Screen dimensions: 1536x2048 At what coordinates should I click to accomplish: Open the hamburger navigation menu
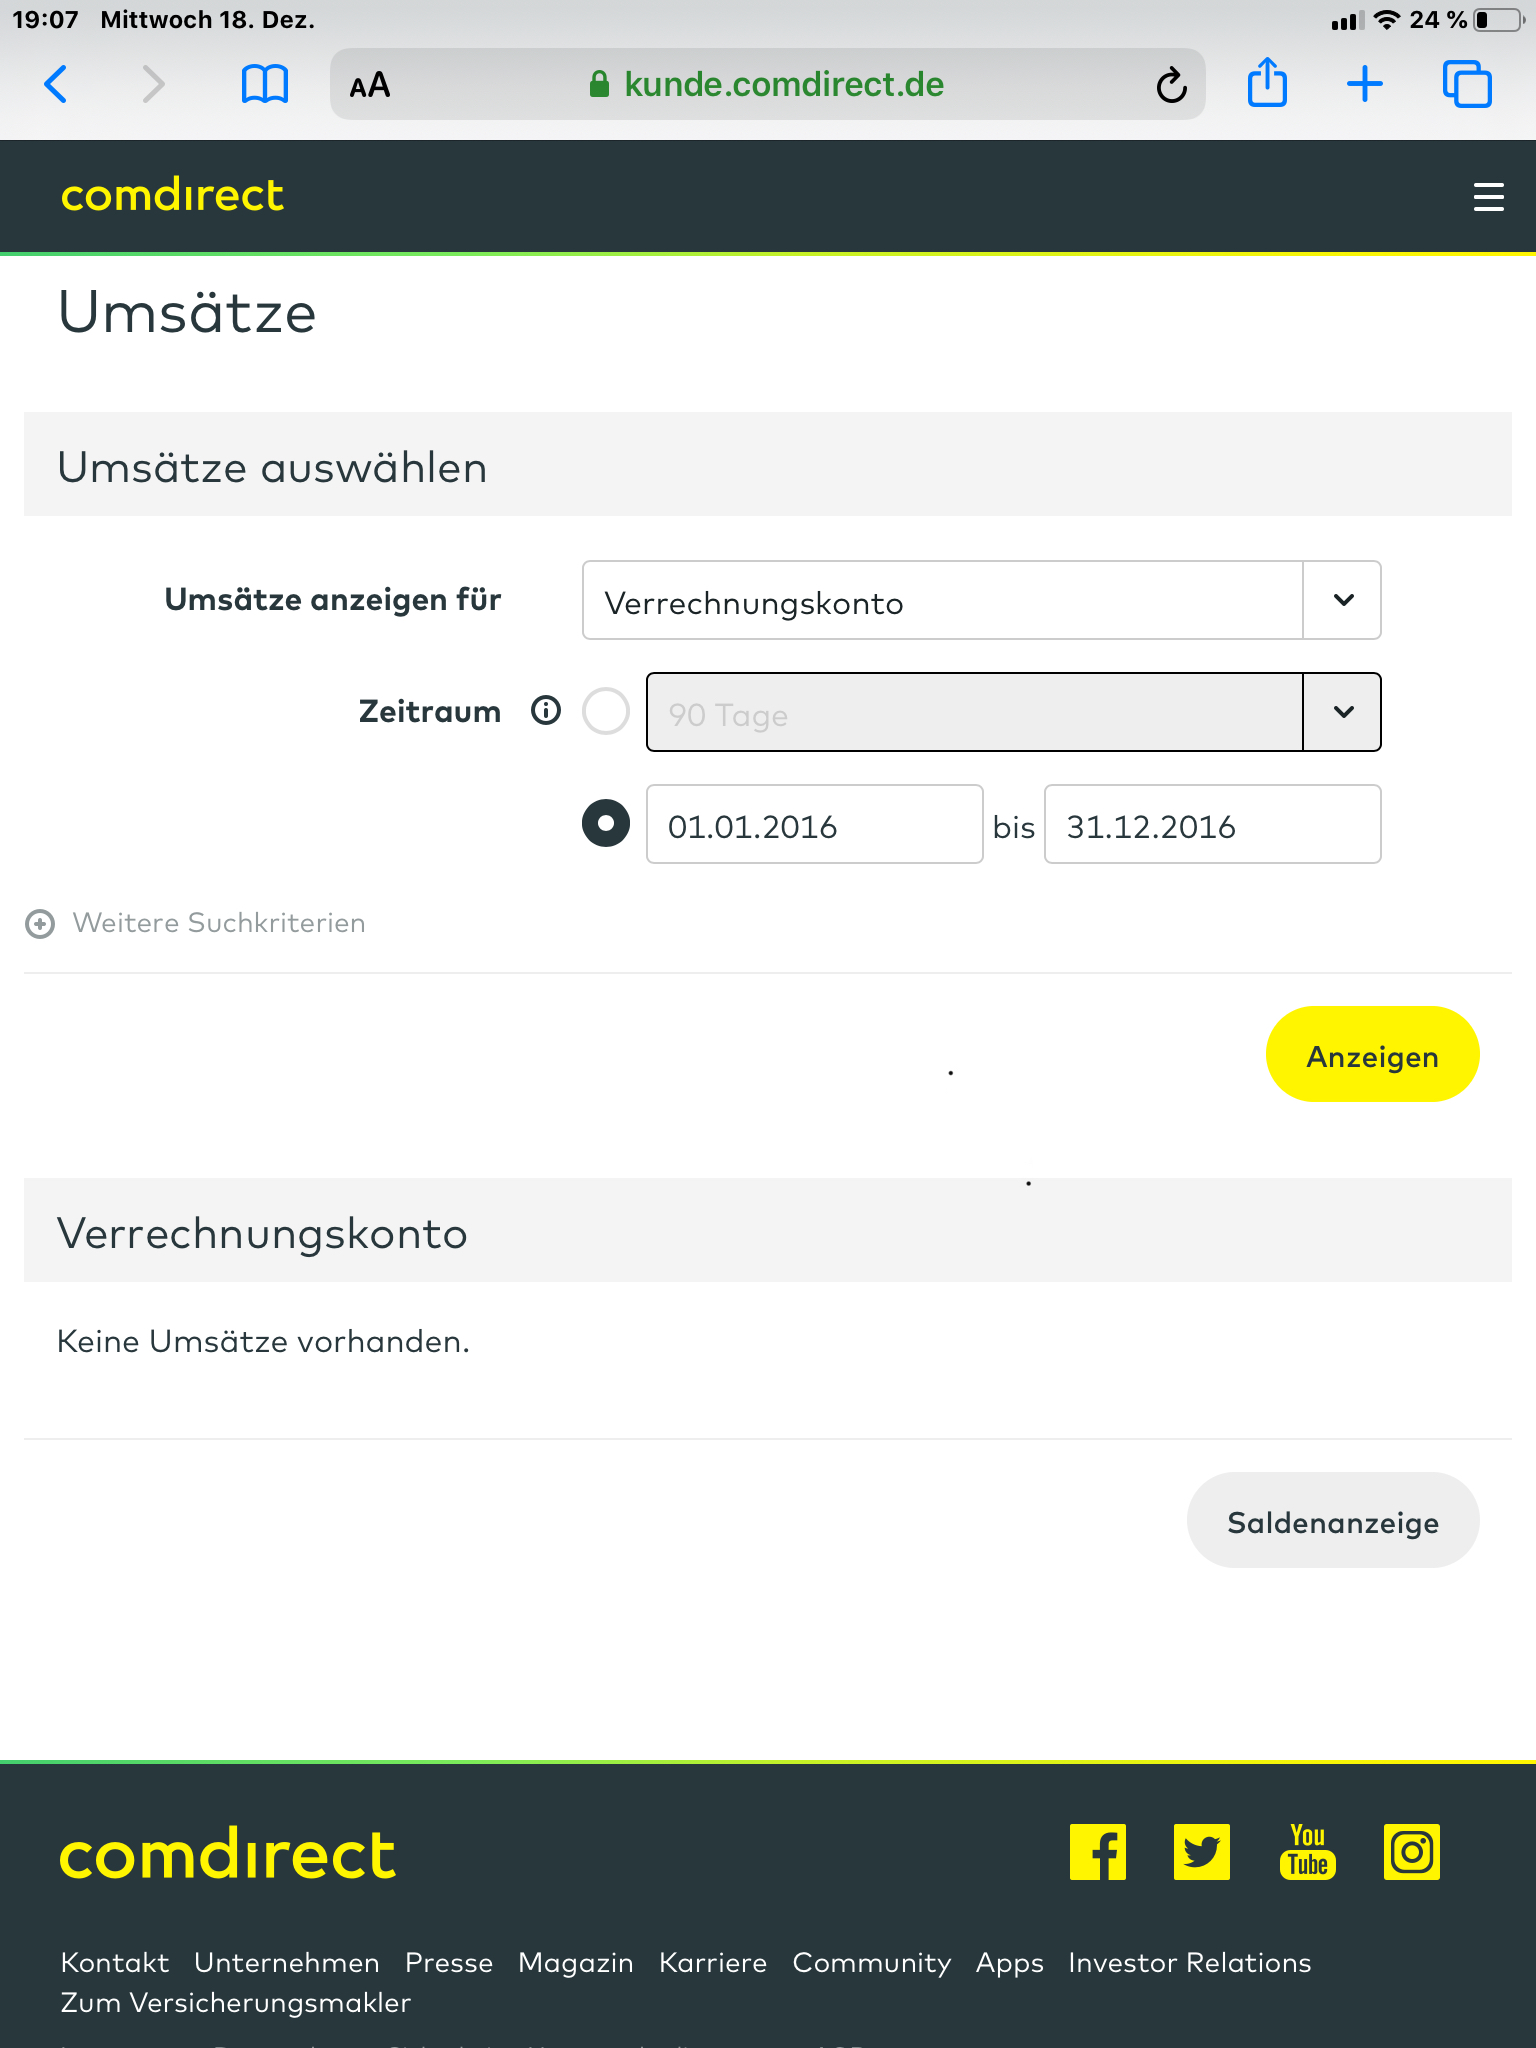click(1488, 196)
